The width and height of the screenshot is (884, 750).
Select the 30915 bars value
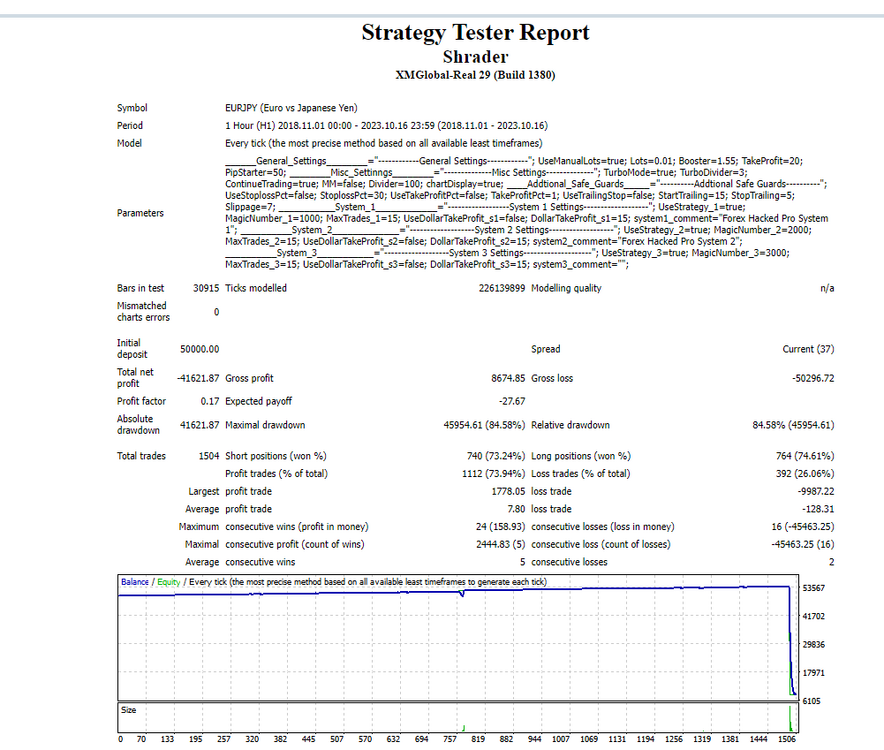click(206, 288)
